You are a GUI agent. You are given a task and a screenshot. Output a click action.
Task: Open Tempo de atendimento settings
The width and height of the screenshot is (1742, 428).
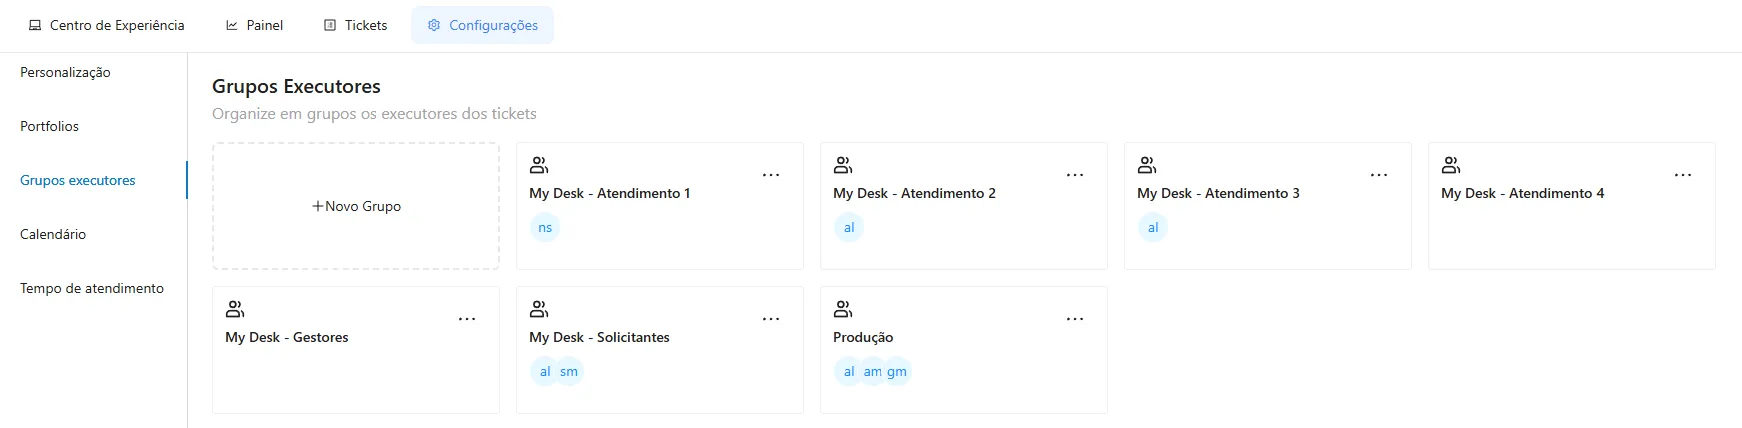[92, 289]
